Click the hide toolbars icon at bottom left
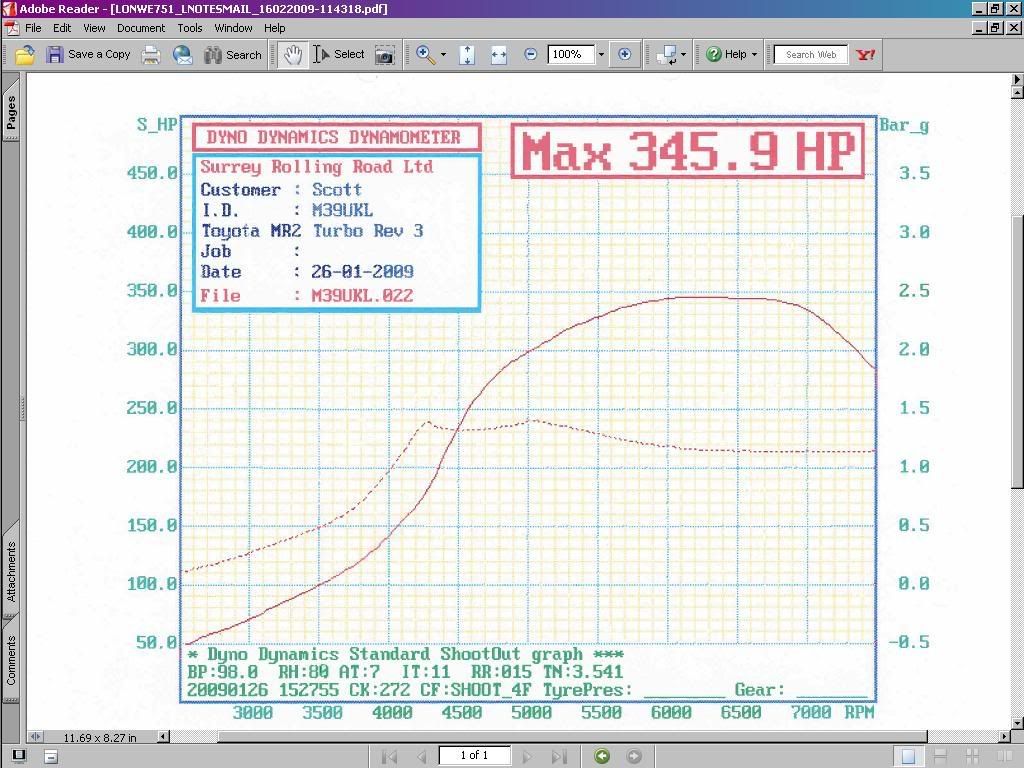The width and height of the screenshot is (1024, 768). (x=51, y=756)
